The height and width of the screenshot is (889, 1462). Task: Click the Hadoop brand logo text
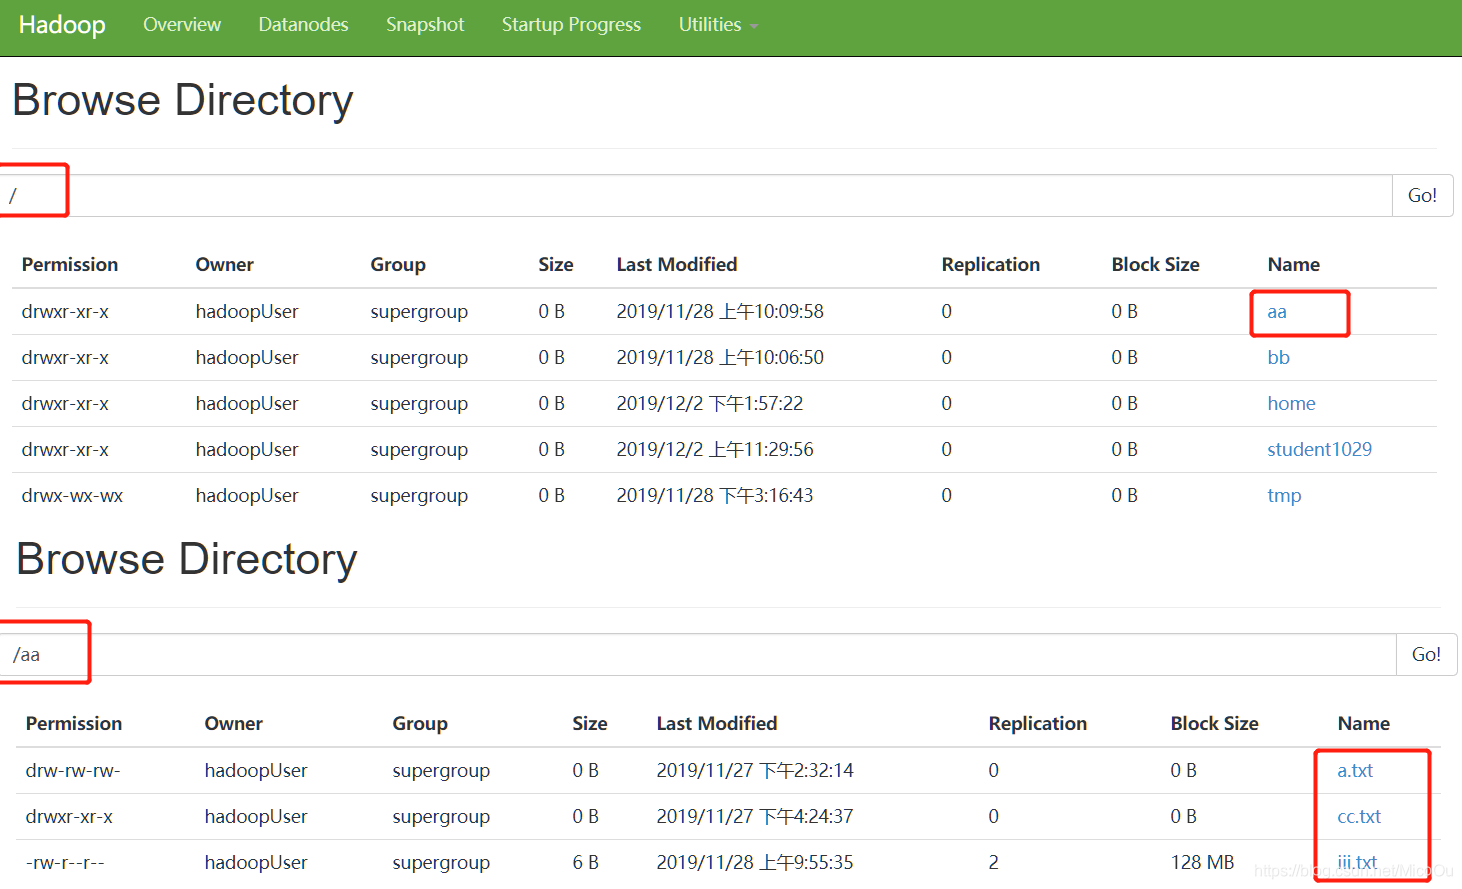click(62, 25)
